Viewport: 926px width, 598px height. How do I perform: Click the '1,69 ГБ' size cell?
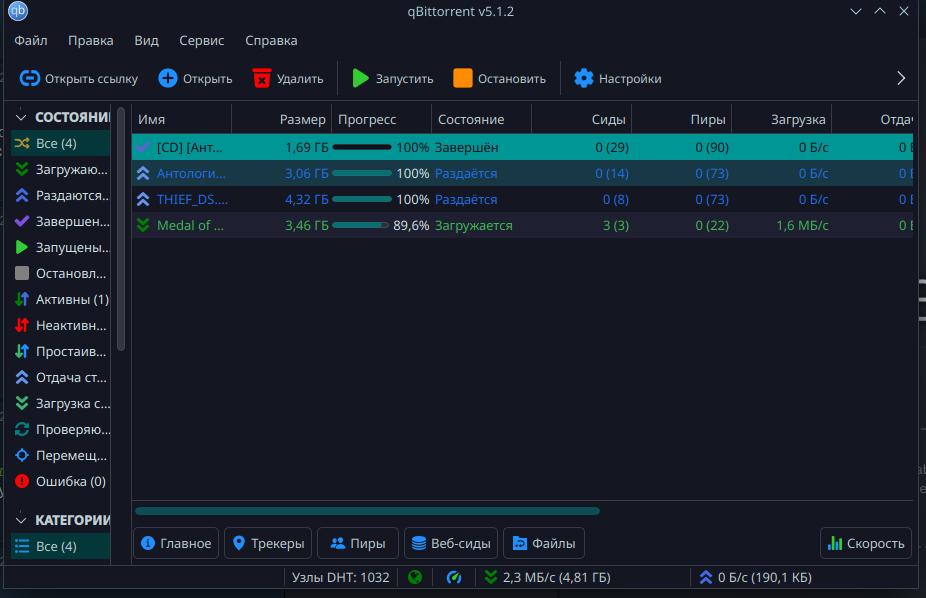307,148
